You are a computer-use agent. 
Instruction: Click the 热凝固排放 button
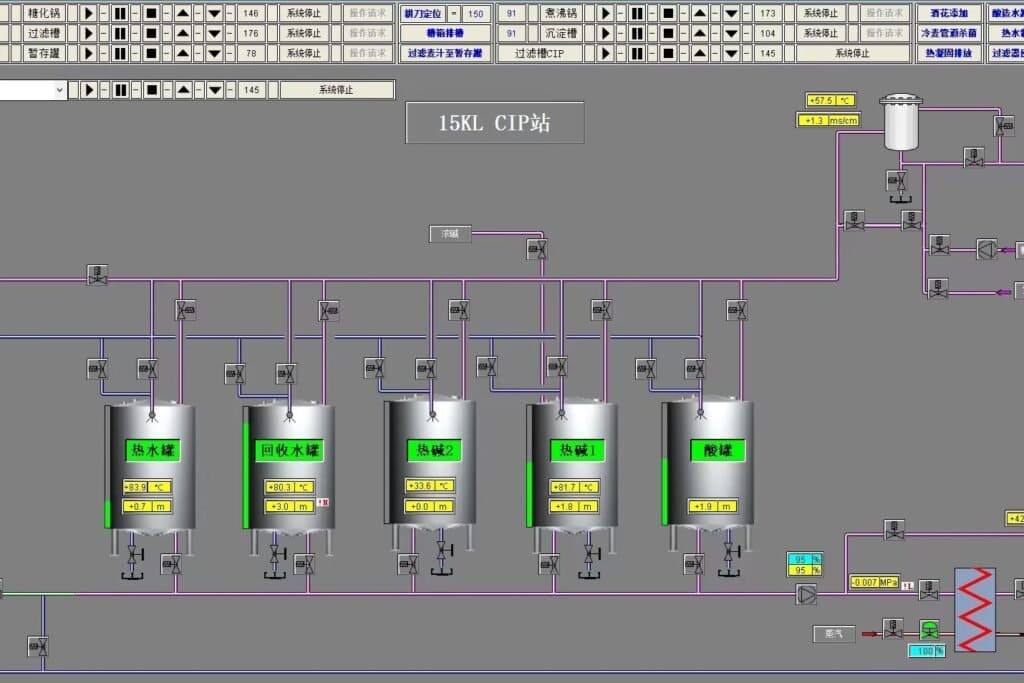(x=949, y=53)
